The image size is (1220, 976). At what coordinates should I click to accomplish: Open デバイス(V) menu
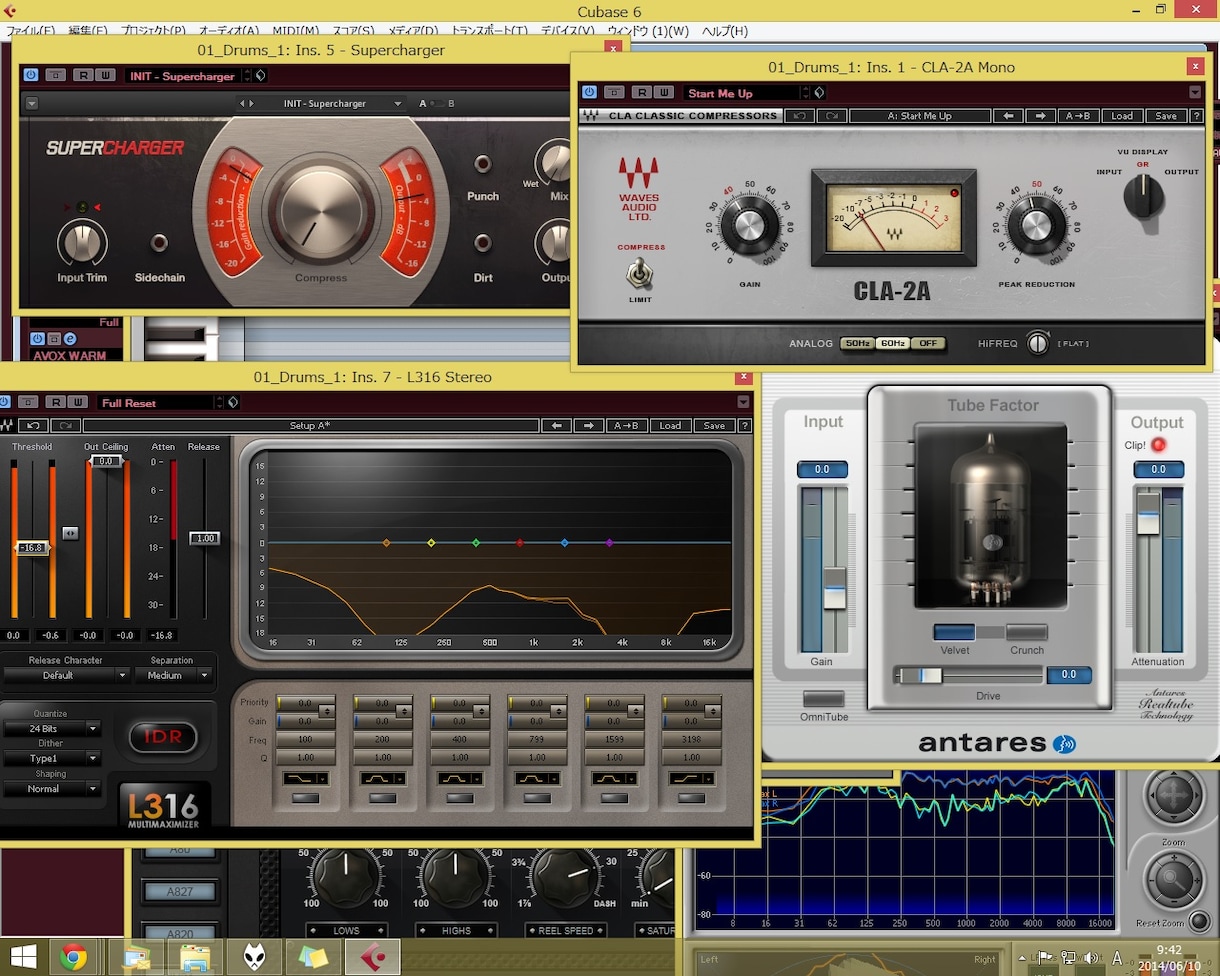click(567, 31)
